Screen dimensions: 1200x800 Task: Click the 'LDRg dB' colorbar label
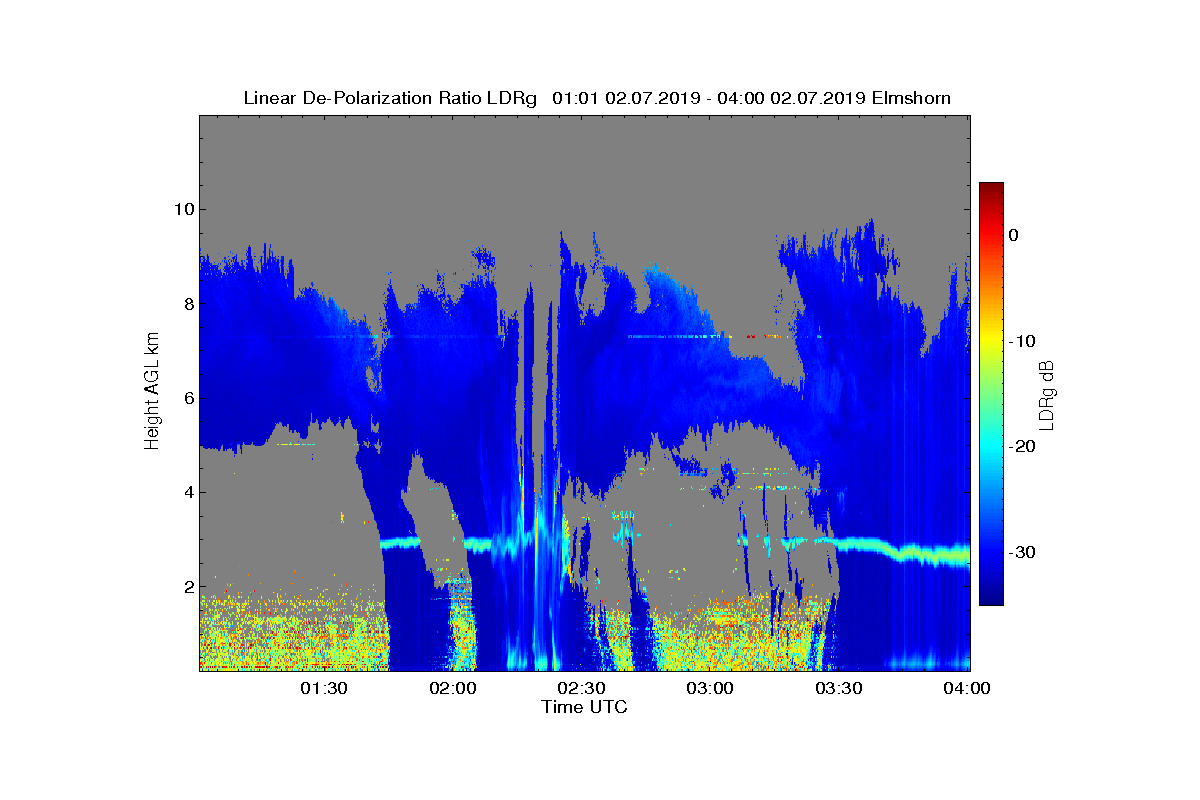click(1047, 394)
